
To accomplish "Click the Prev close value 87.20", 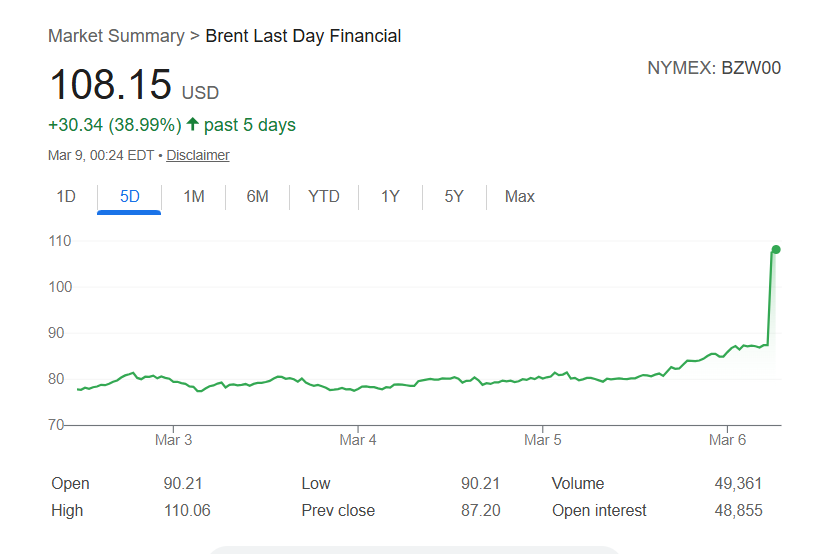I will click(479, 510).
